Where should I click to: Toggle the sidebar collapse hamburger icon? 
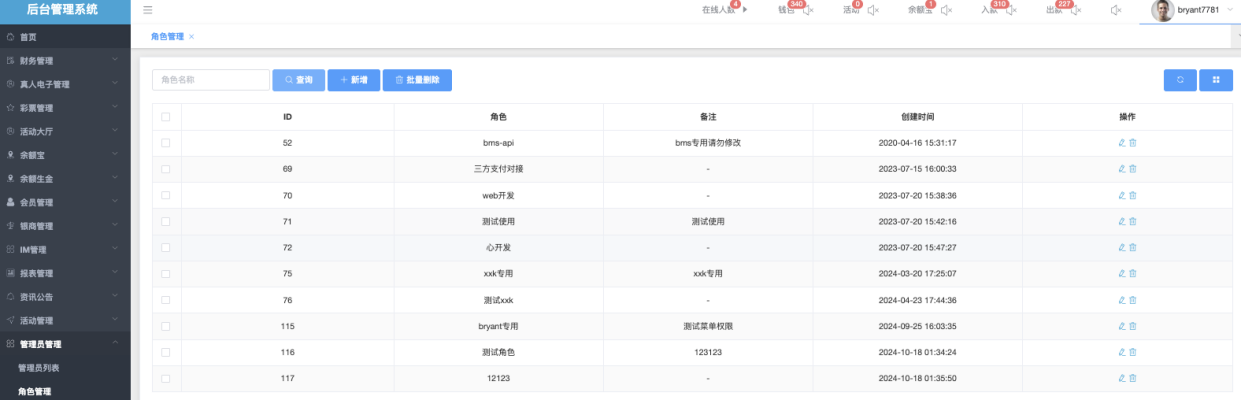point(148,10)
